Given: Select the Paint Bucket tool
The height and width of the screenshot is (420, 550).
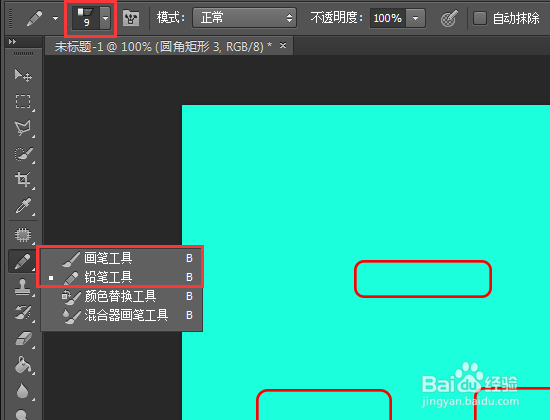Looking at the screenshot, I should tap(23, 365).
